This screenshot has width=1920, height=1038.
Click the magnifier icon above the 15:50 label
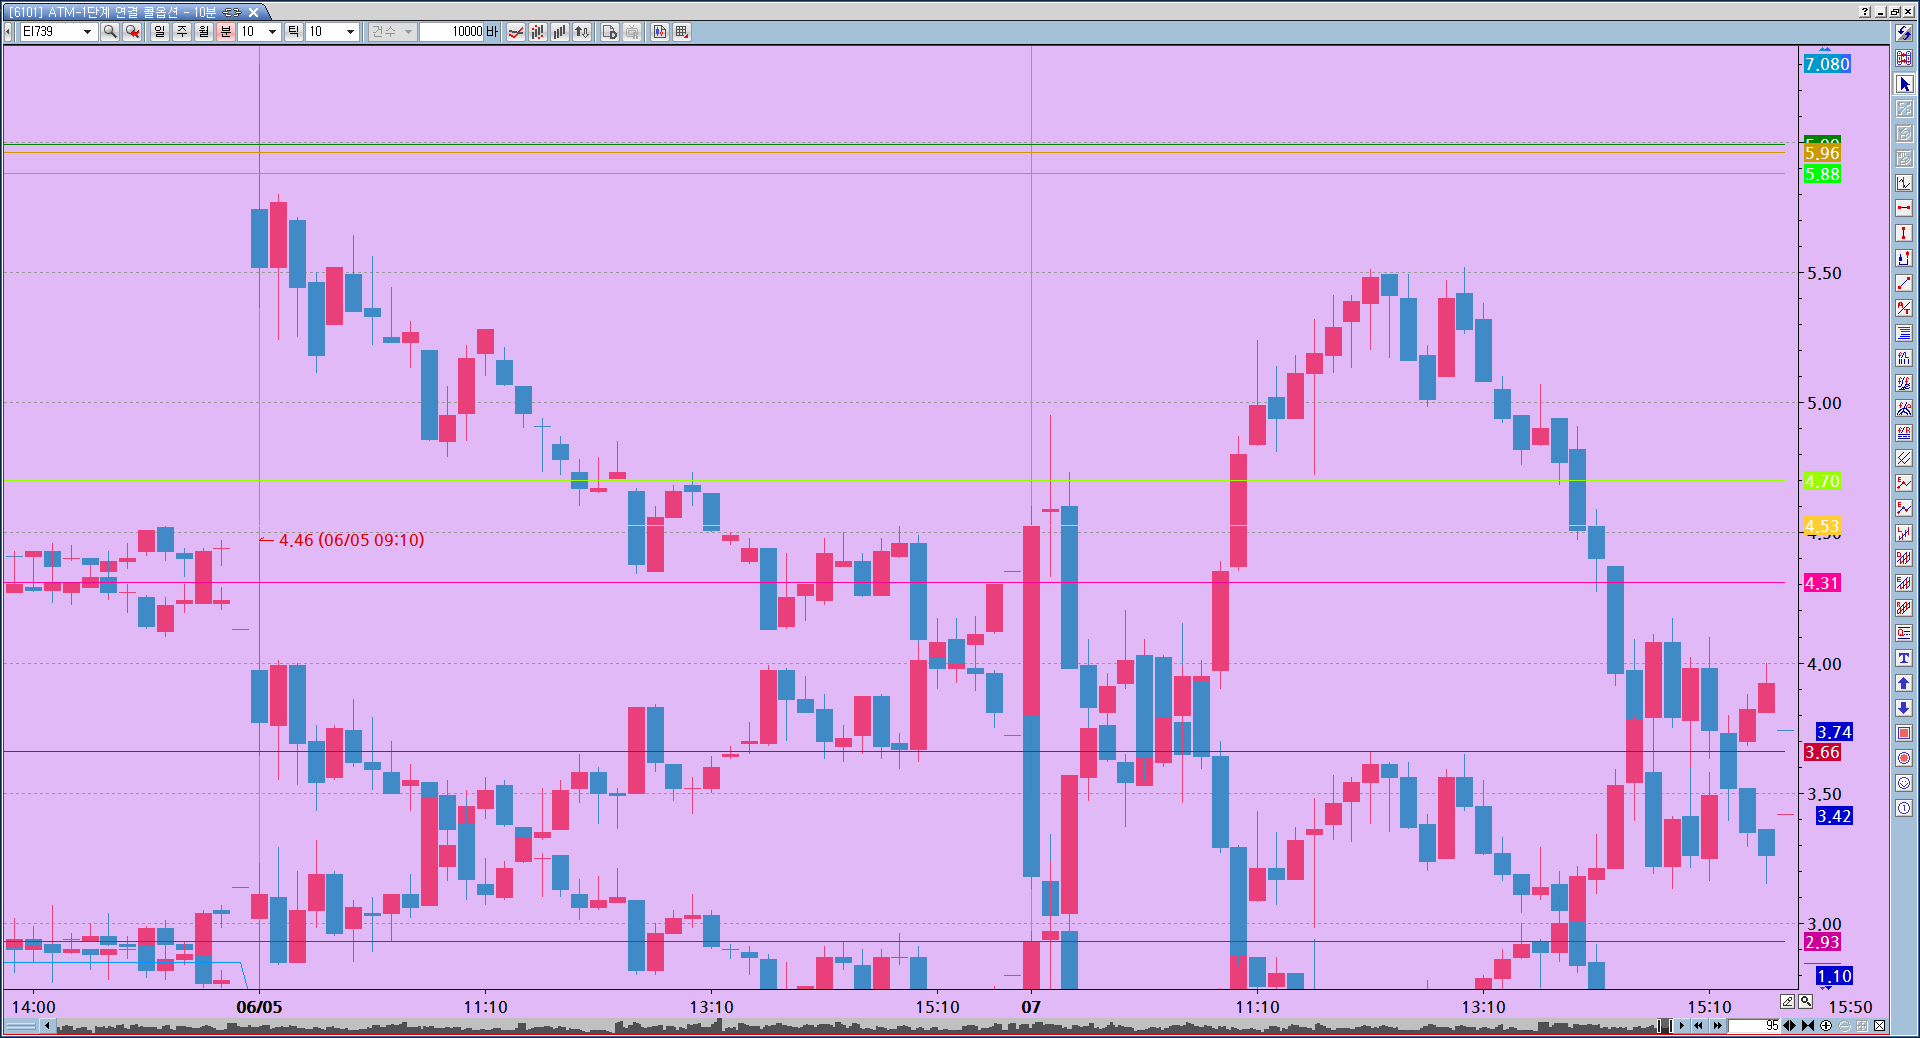[x=1806, y=1001]
